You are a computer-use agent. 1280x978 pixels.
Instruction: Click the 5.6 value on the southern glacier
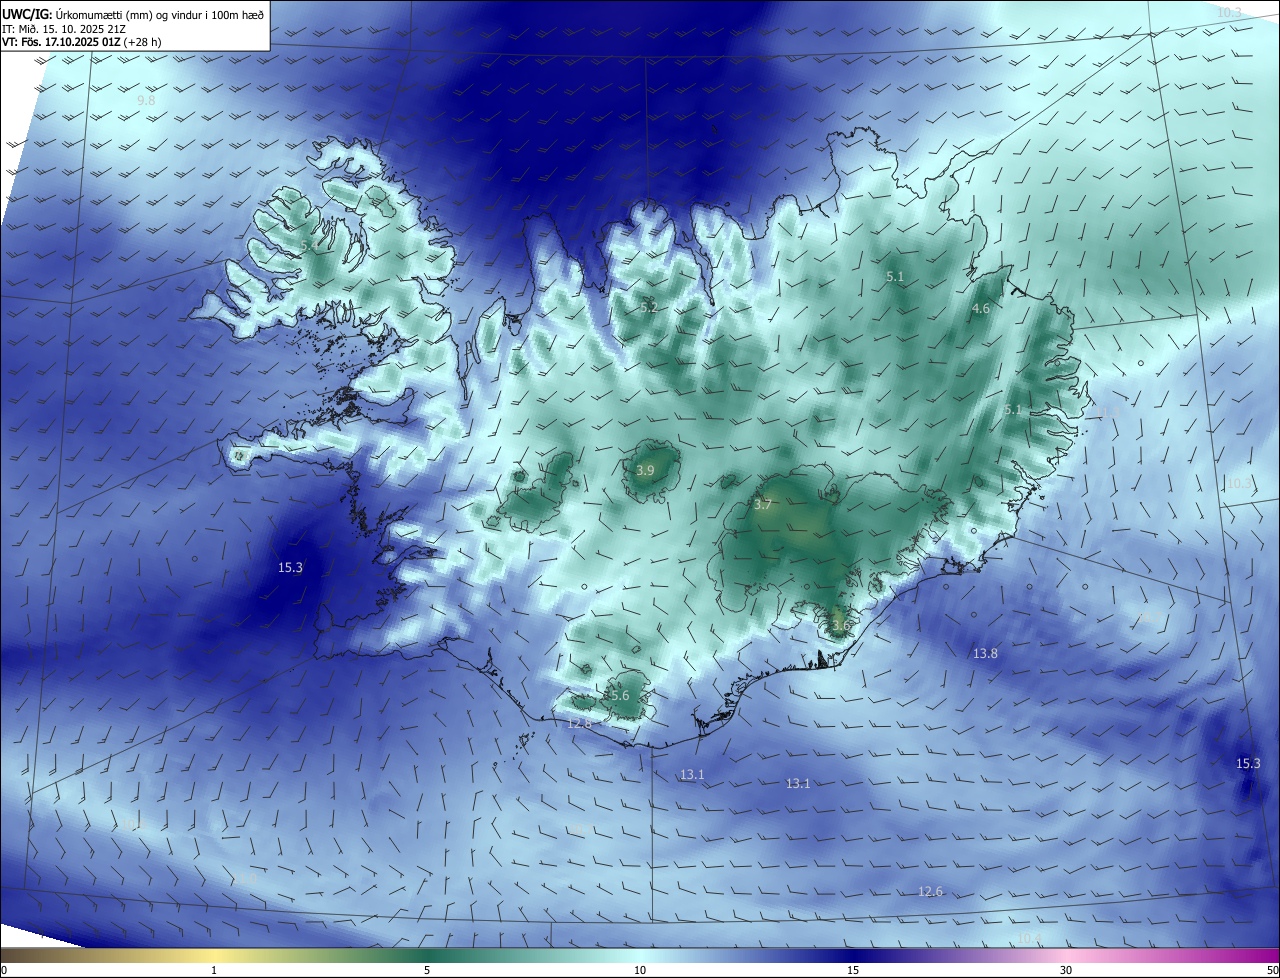coord(619,695)
